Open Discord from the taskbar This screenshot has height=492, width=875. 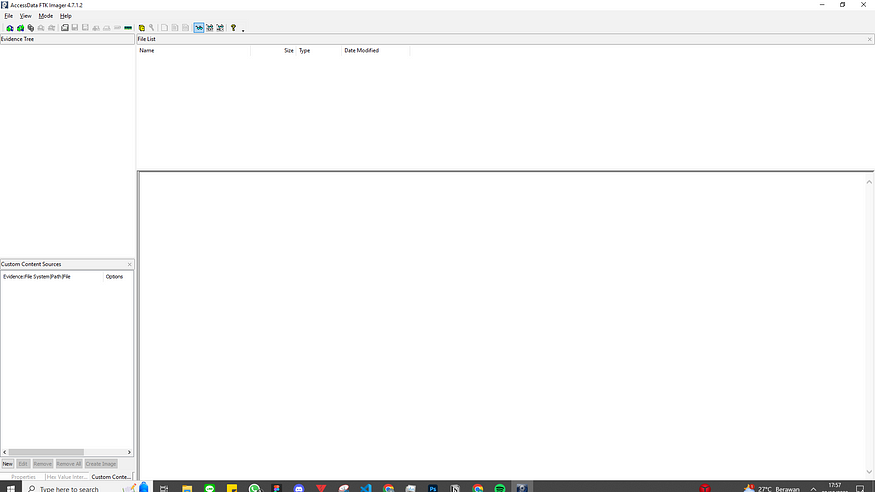click(299, 488)
